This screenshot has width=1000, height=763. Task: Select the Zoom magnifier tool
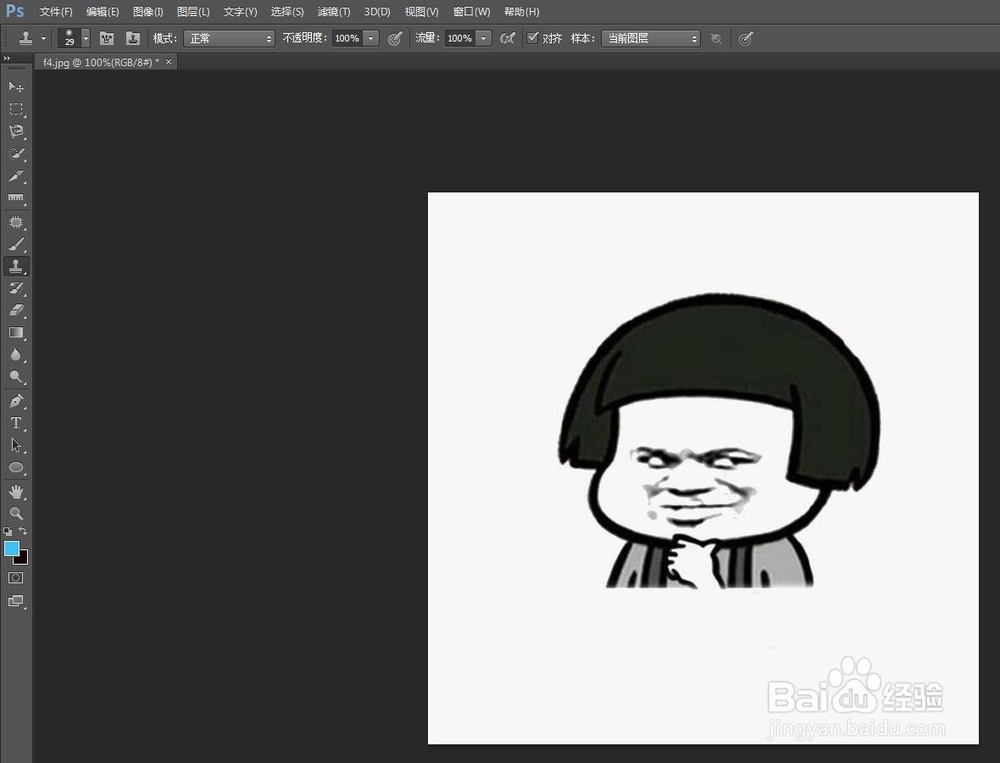click(x=16, y=514)
